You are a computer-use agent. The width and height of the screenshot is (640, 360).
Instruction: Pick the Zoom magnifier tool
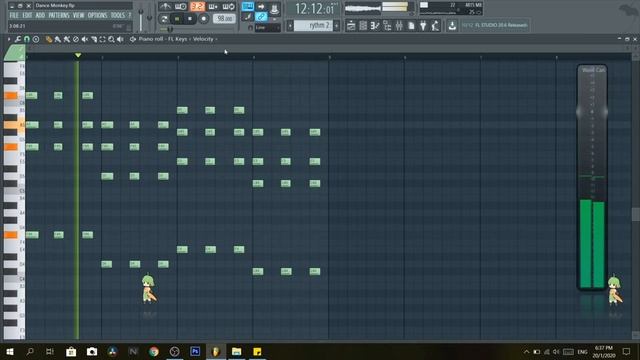[x=111, y=39]
